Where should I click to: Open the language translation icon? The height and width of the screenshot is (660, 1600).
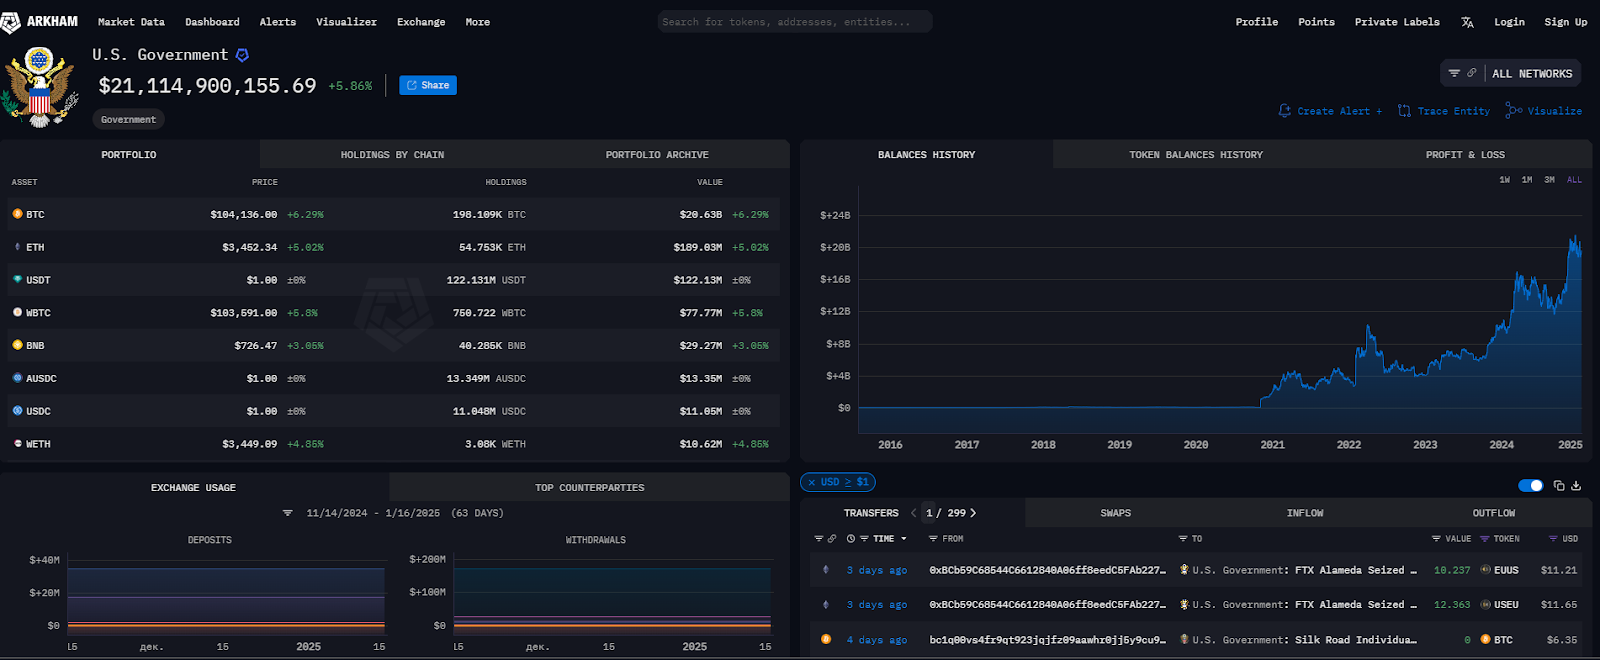[x=1467, y=22]
